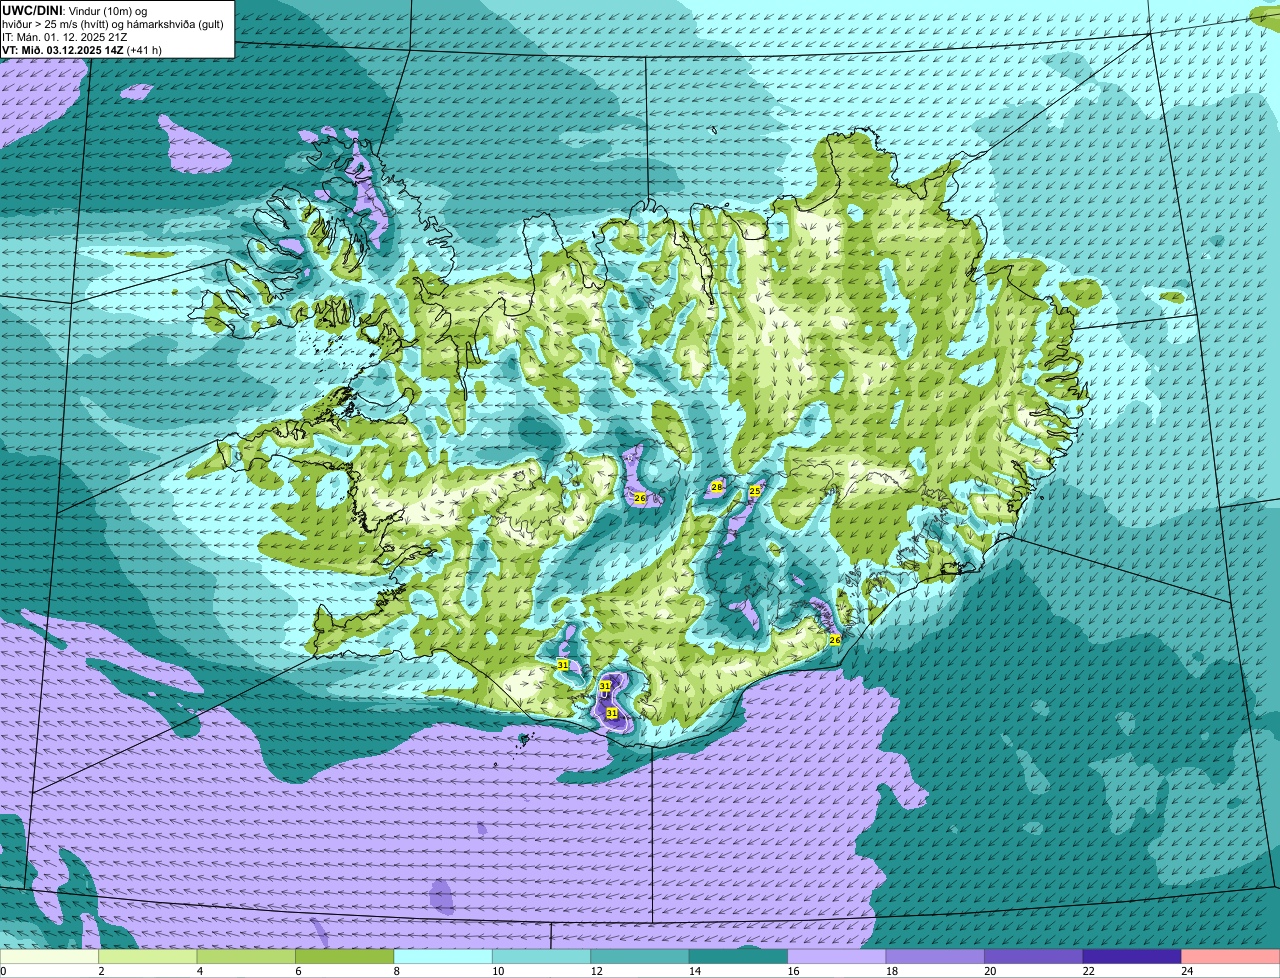
Task: Click the pale yellow 0–2 m/s legend swatch
Action: 49,956
